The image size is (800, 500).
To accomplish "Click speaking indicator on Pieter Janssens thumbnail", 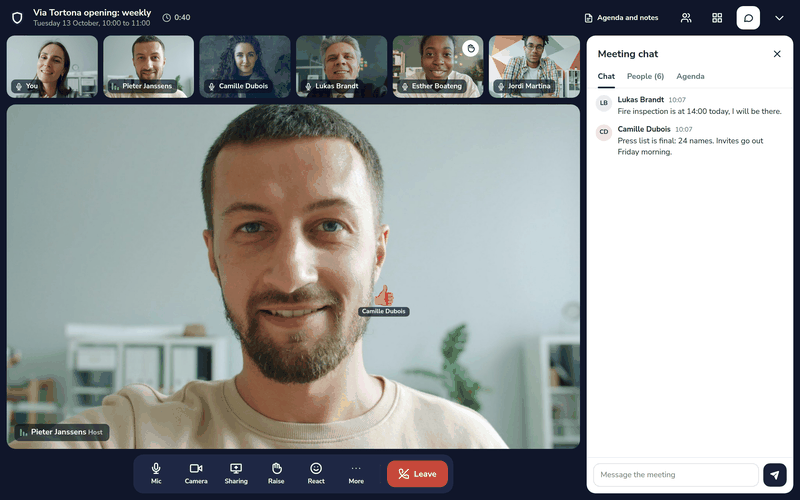I will (115, 86).
